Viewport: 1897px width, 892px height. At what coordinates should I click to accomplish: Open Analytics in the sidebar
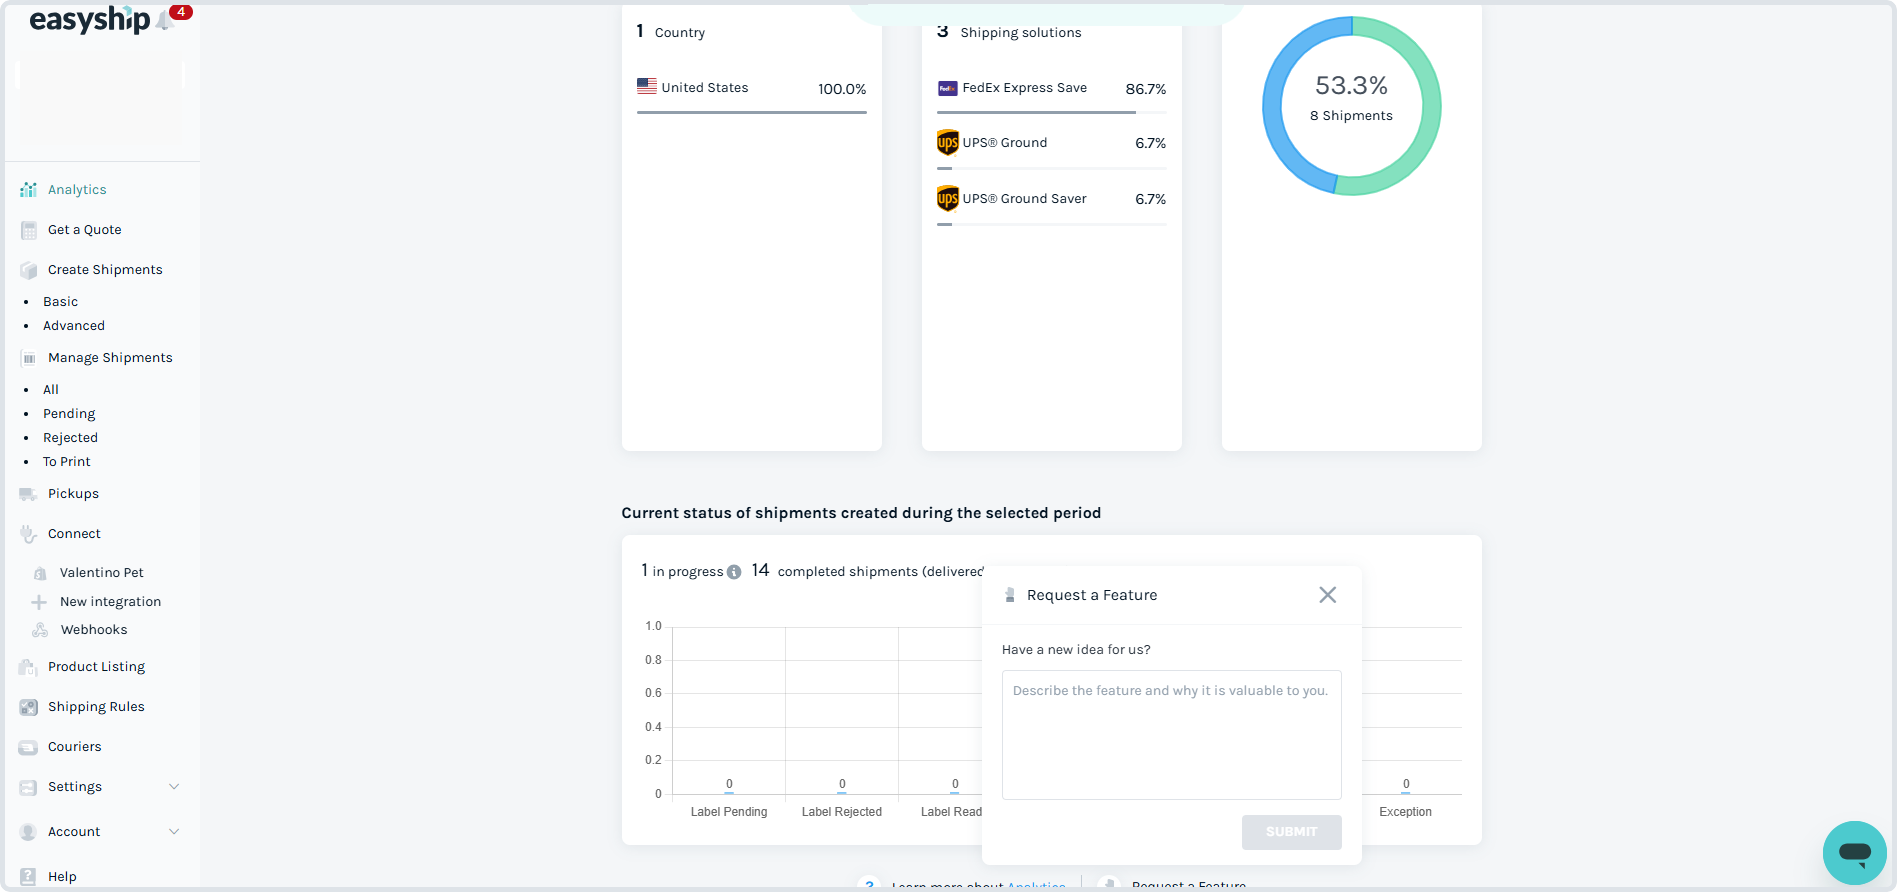[x=77, y=190]
